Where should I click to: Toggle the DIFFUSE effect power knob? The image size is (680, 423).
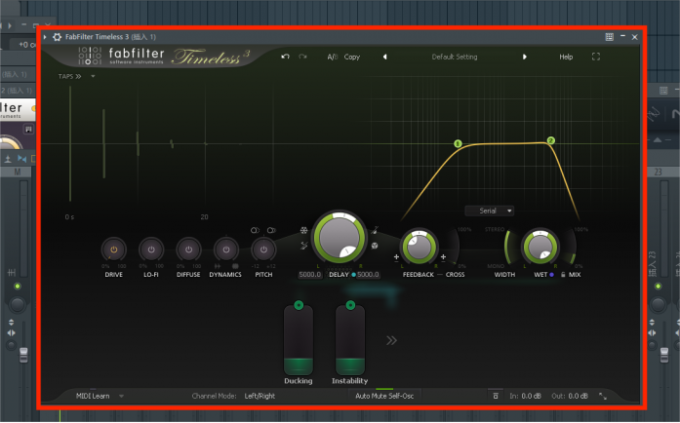[x=188, y=250]
